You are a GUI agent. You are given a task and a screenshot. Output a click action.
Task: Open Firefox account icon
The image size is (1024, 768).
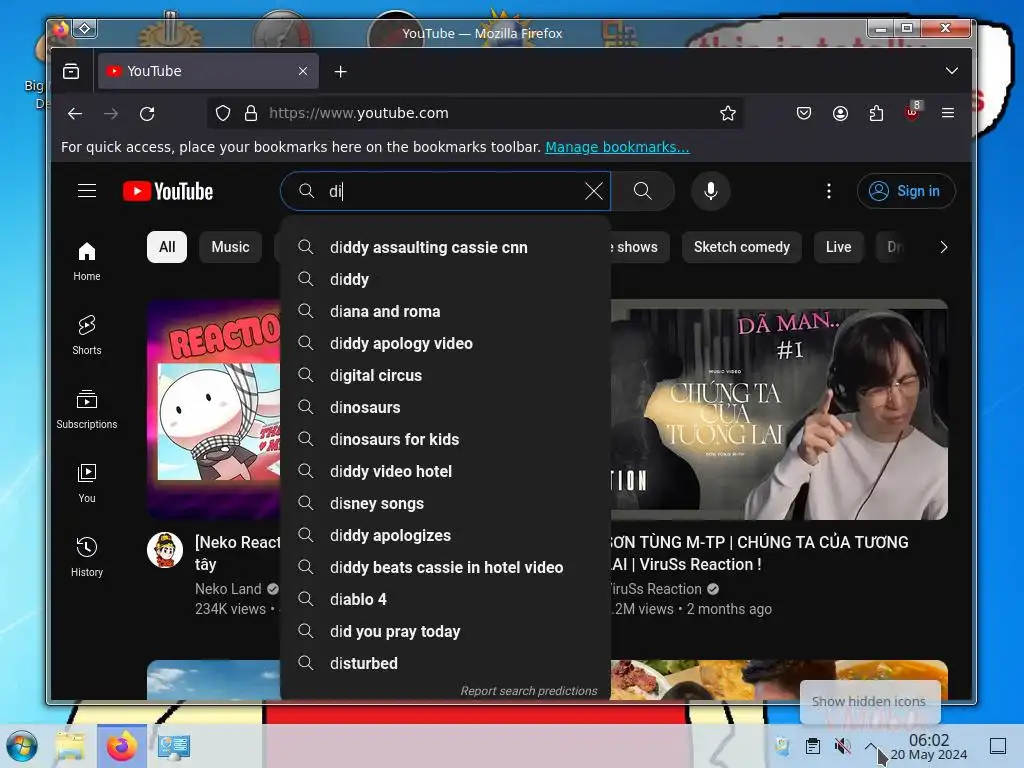tap(840, 114)
